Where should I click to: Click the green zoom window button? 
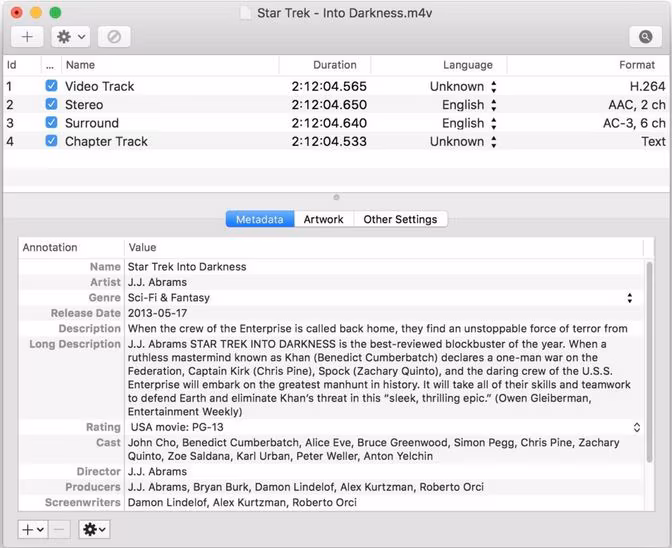pos(55,13)
